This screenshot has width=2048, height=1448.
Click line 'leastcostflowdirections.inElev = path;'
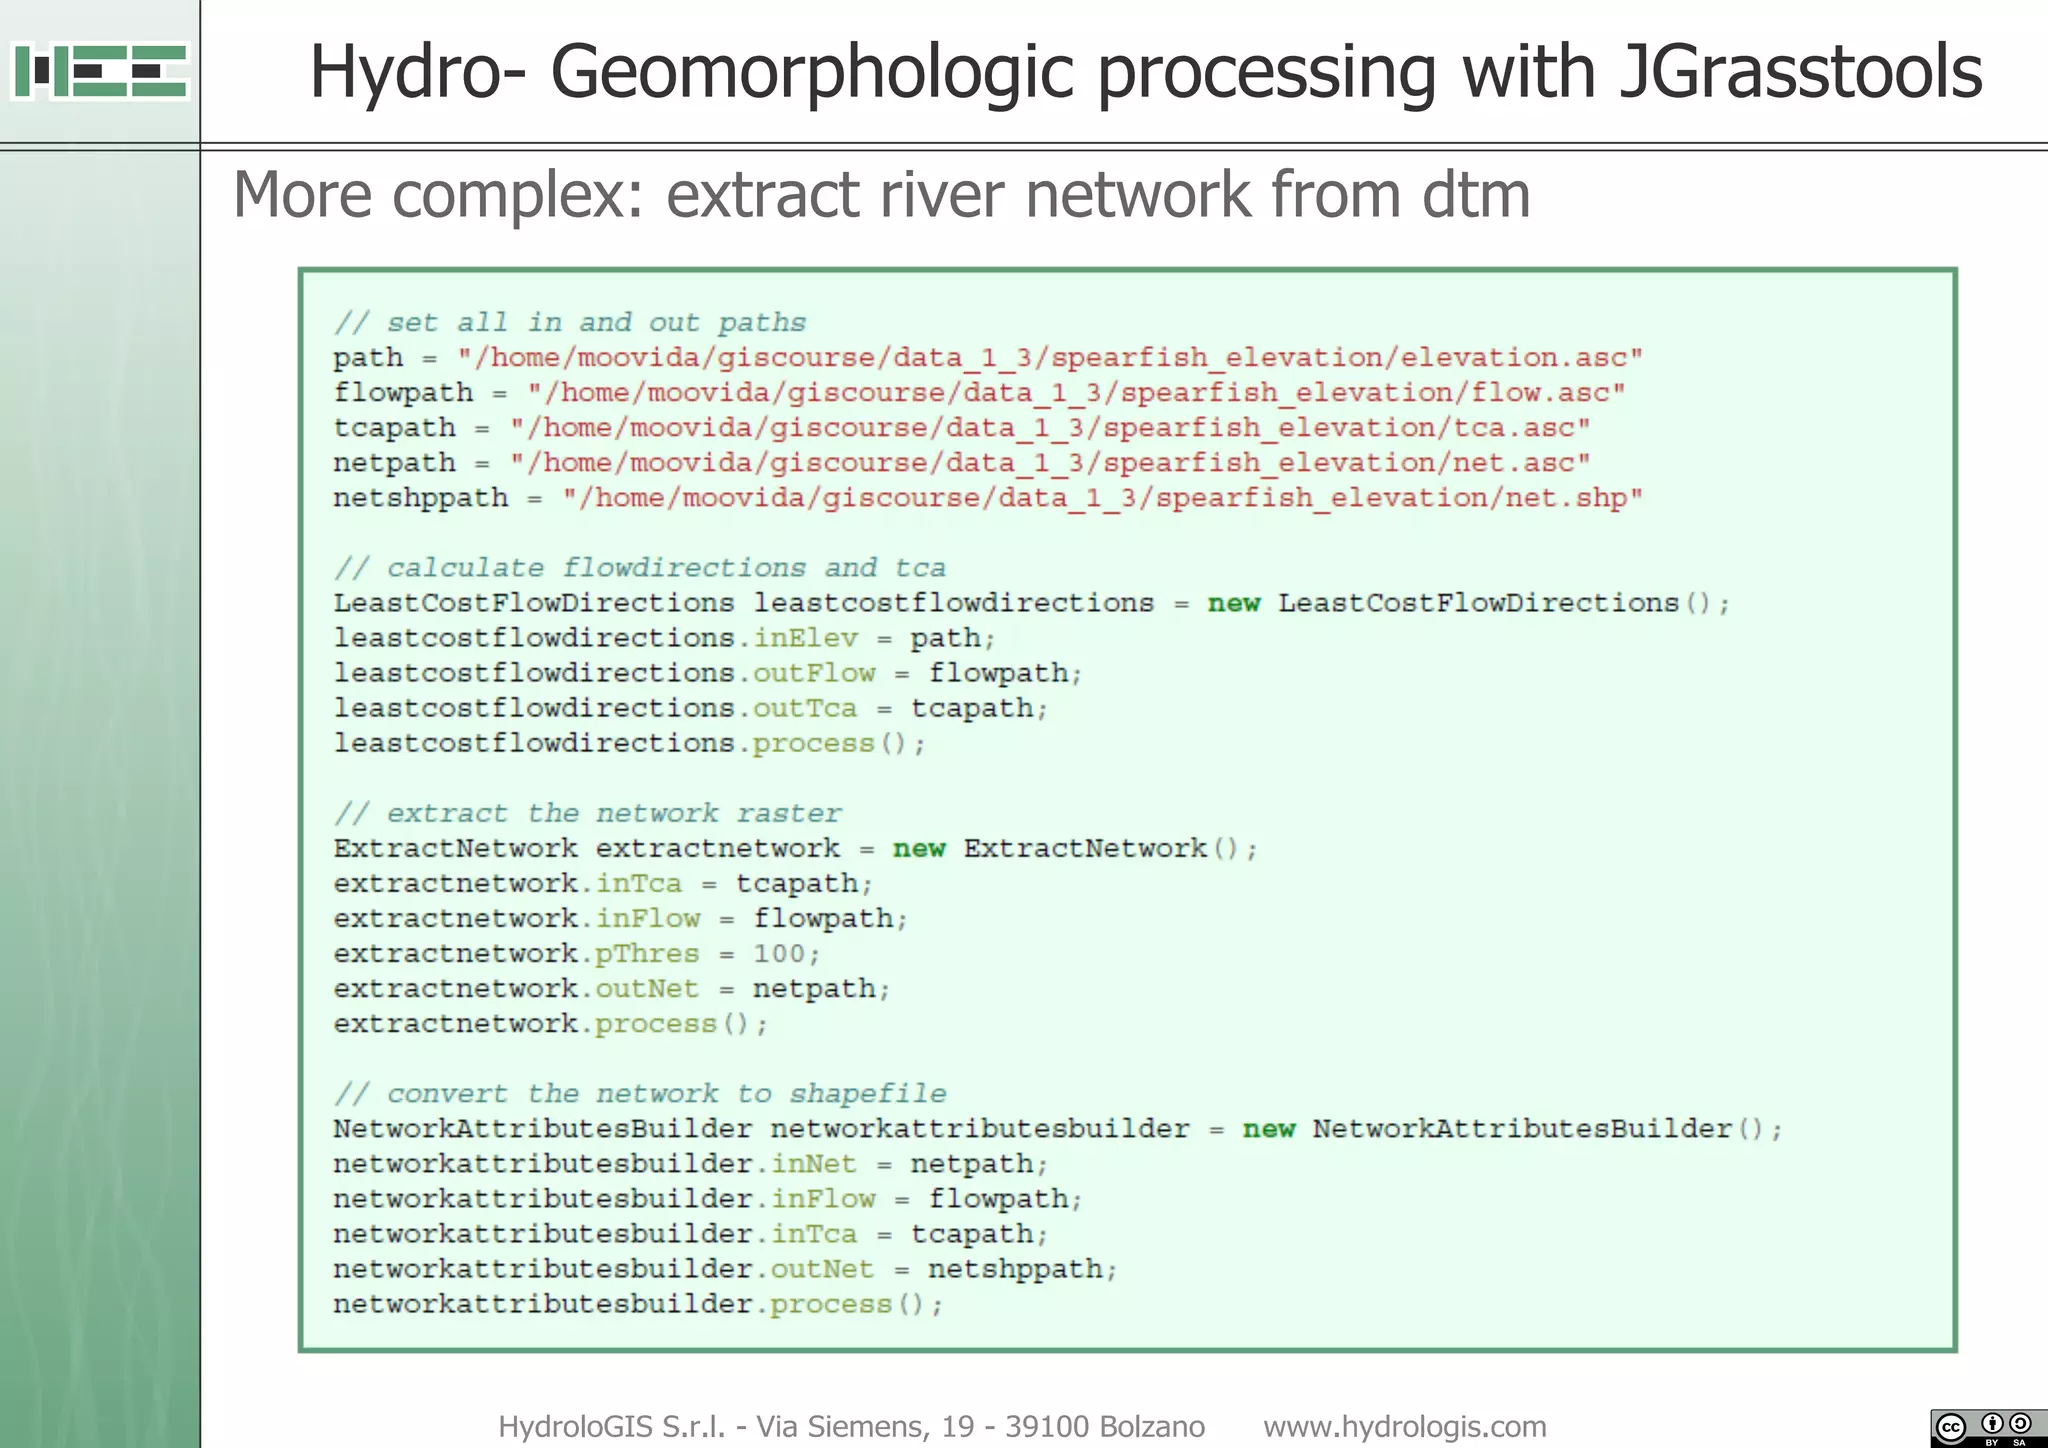[665, 638]
